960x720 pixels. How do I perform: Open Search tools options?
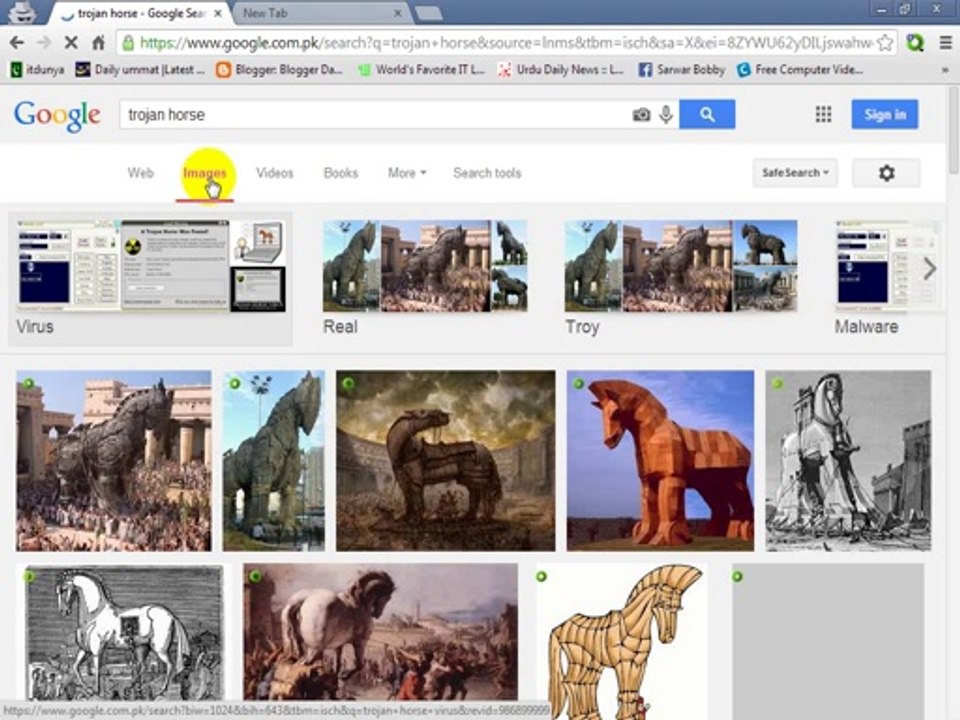487,173
